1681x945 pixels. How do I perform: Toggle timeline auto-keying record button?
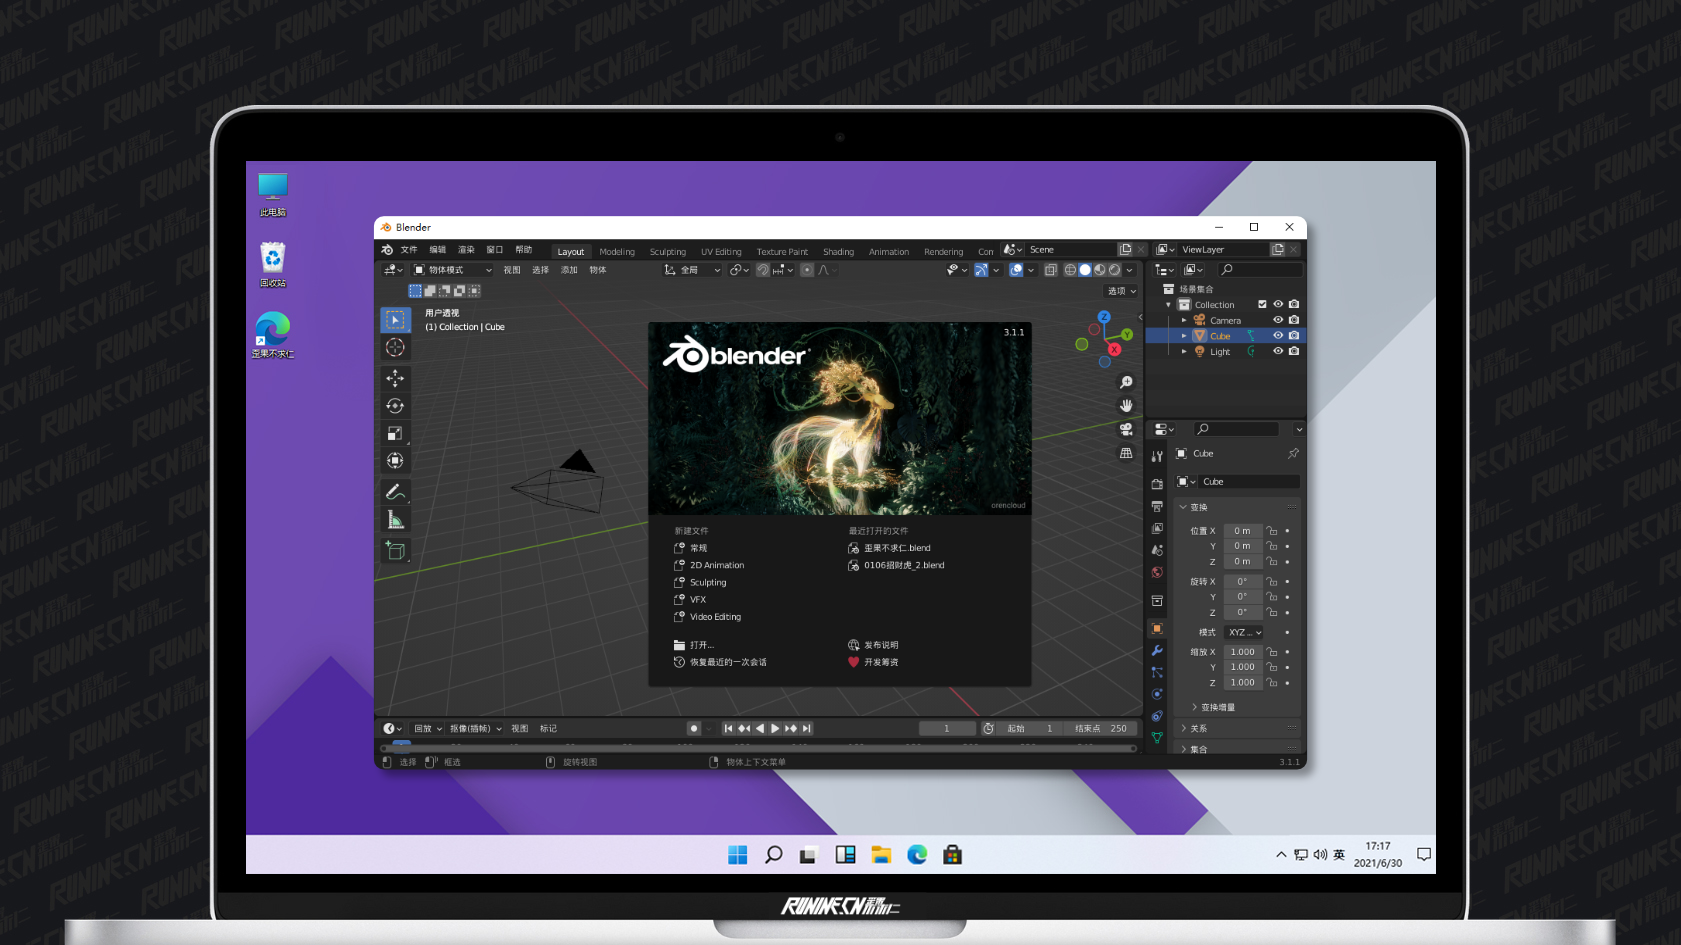[x=693, y=728]
